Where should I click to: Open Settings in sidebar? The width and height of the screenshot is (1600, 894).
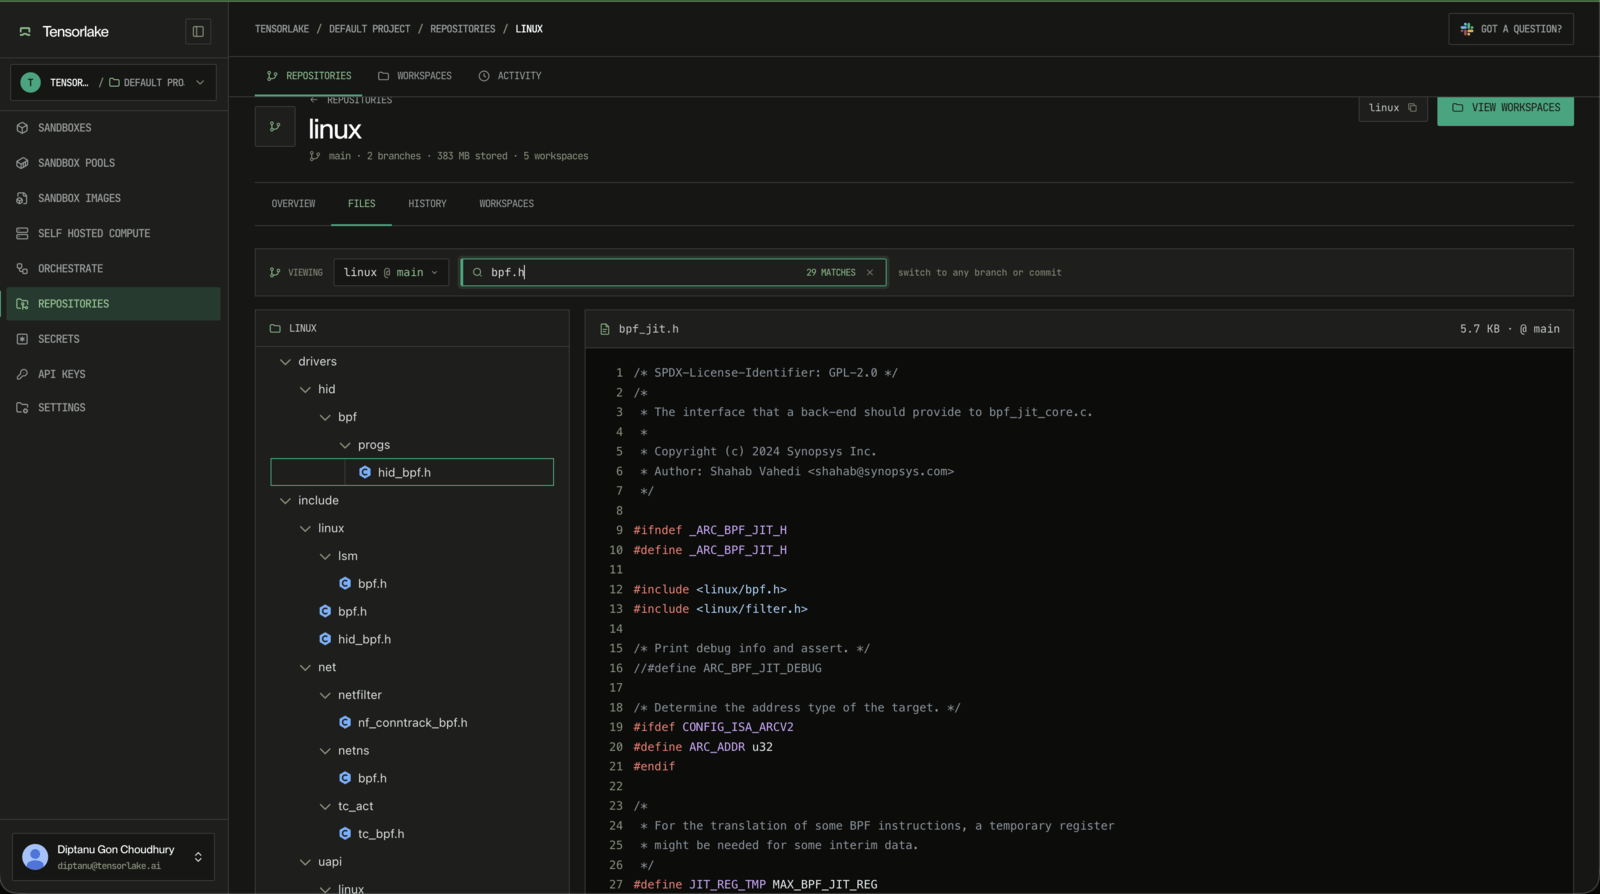pyautogui.click(x=113, y=408)
